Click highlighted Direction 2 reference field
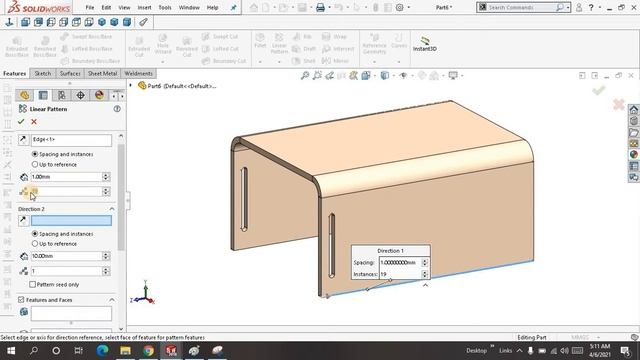 pos(71,220)
